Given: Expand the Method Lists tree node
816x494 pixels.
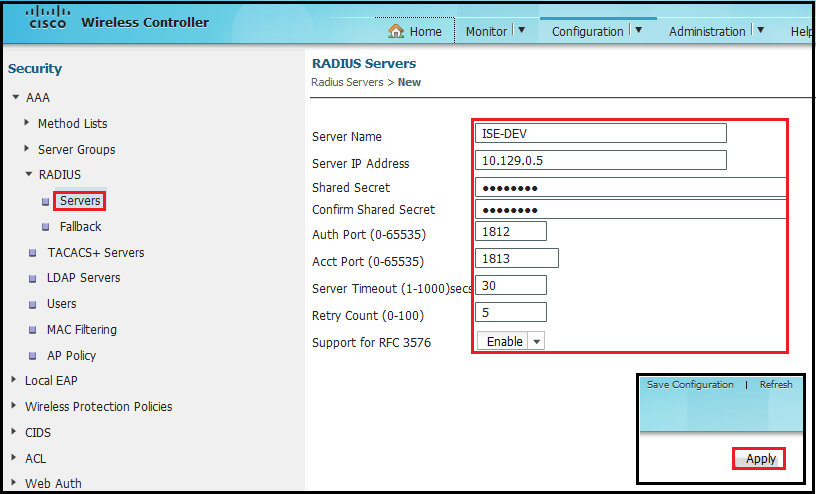Looking at the screenshot, I should 27,123.
